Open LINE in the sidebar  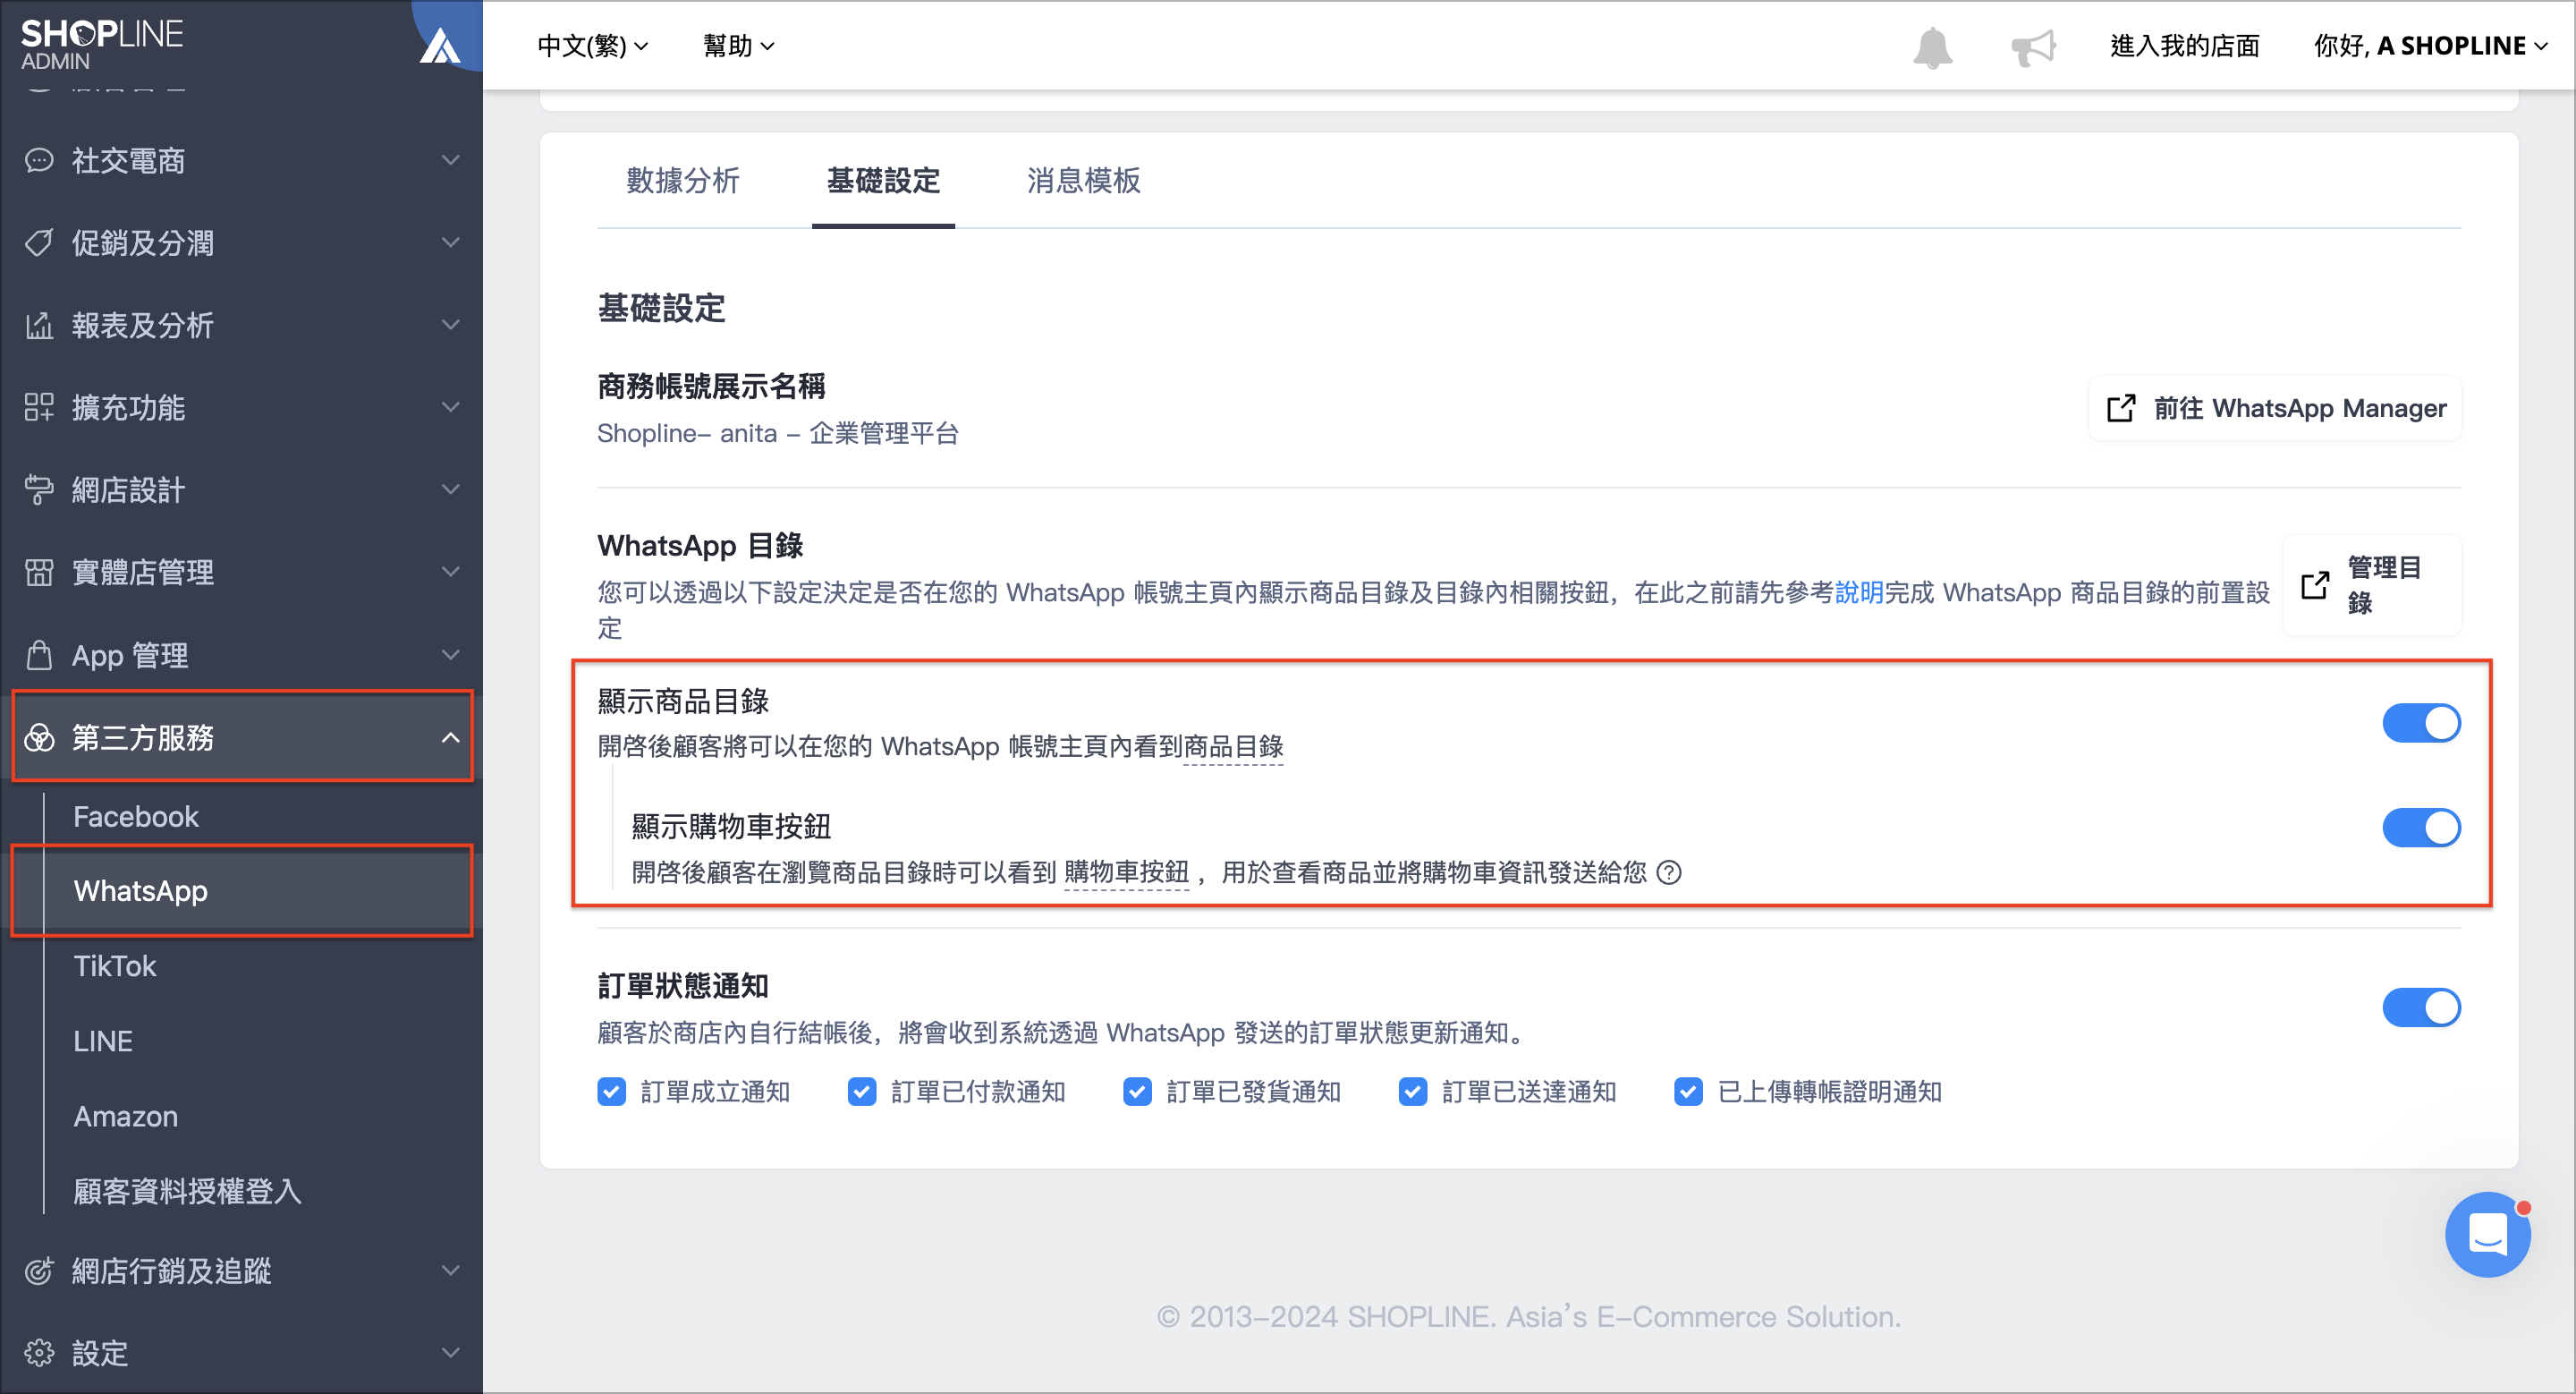(x=103, y=1041)
